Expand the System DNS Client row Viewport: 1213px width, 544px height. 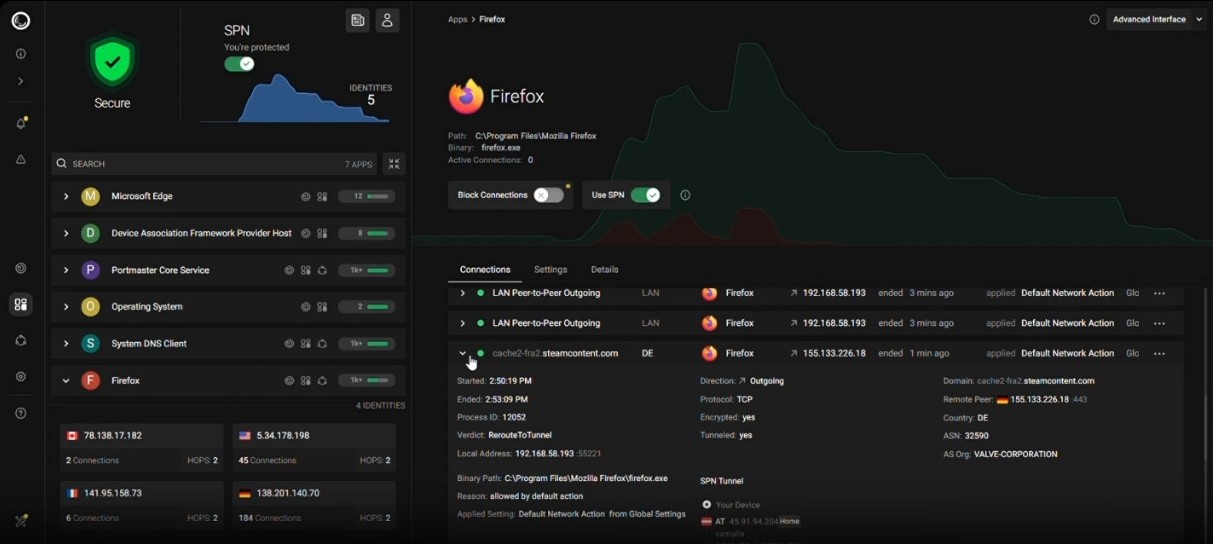pos(66,344)
